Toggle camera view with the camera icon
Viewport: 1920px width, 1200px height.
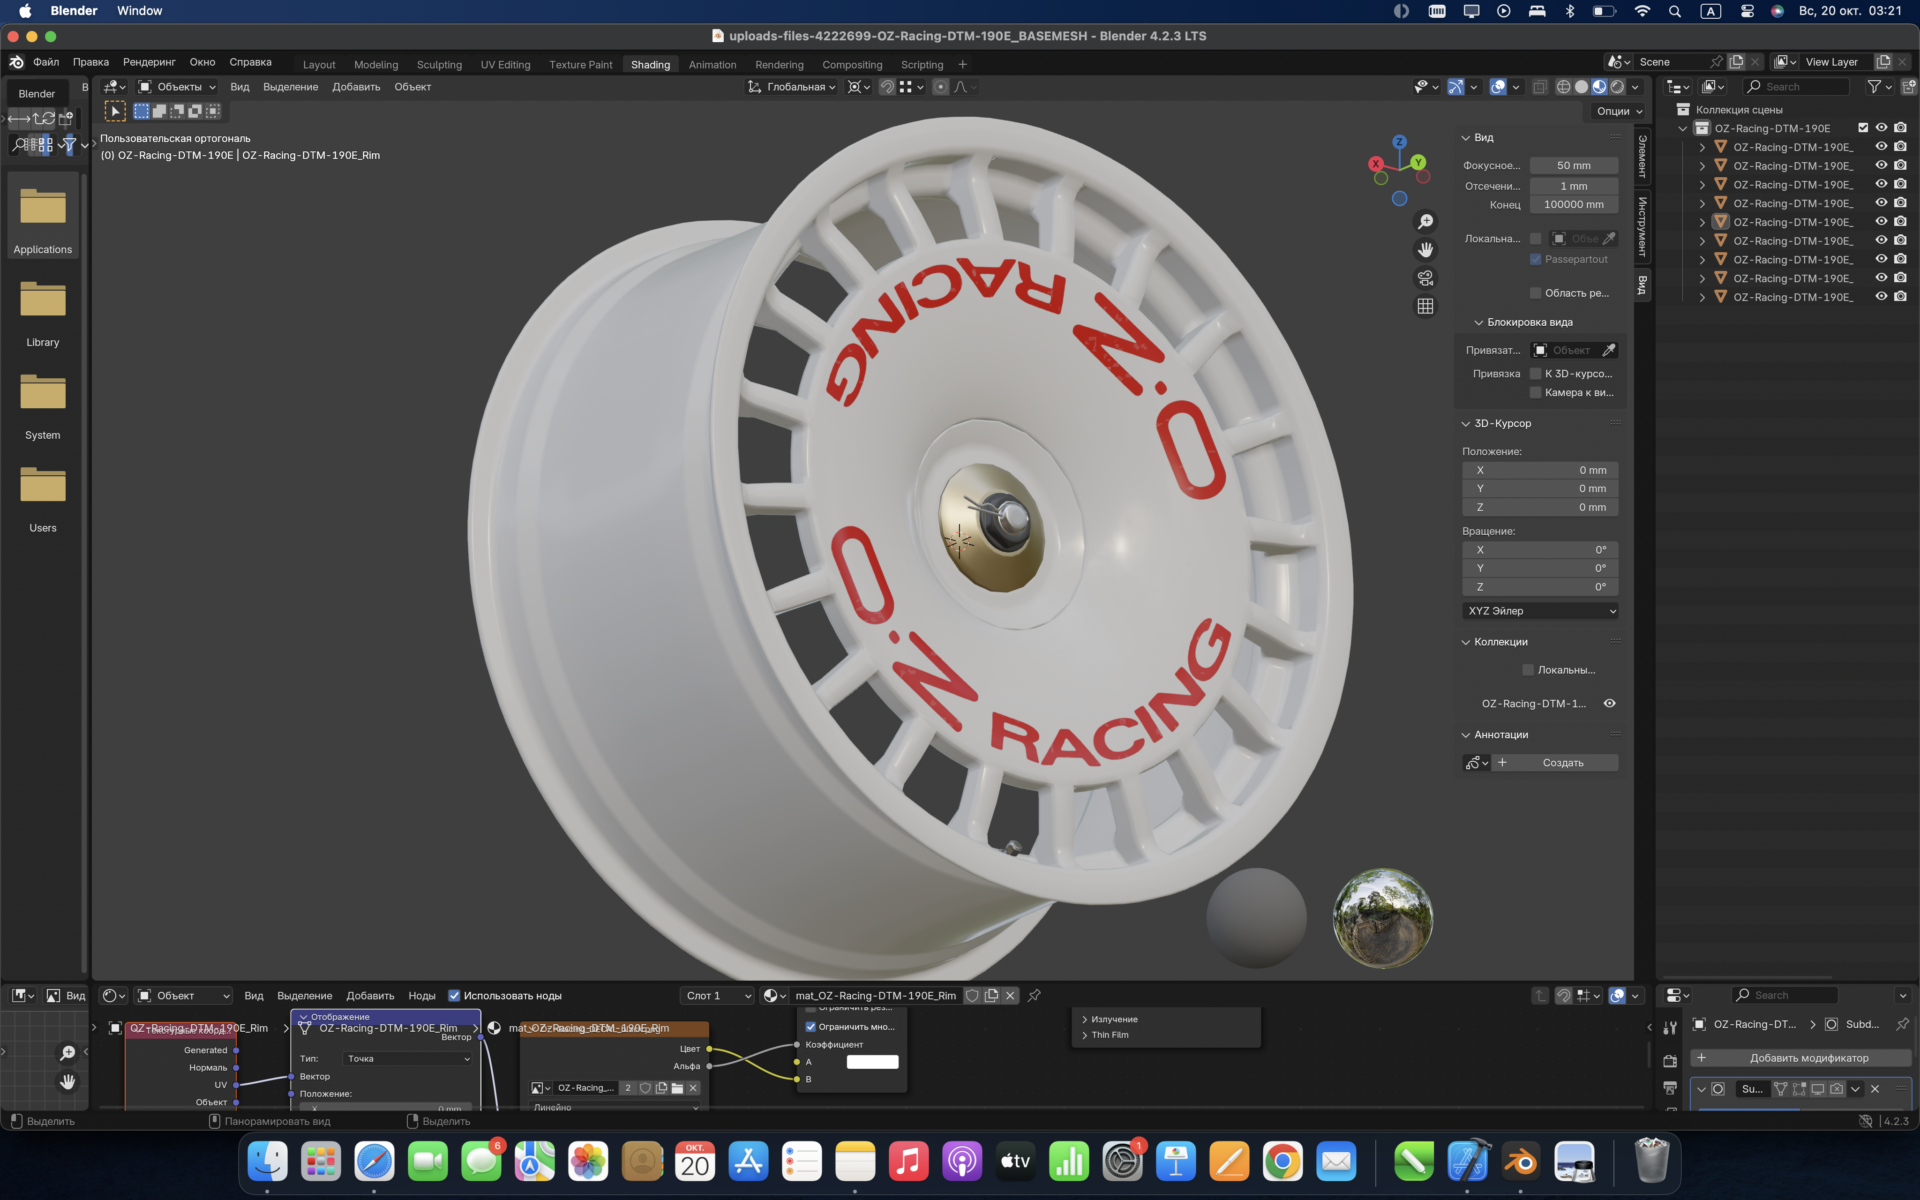tap(1425, 278)
